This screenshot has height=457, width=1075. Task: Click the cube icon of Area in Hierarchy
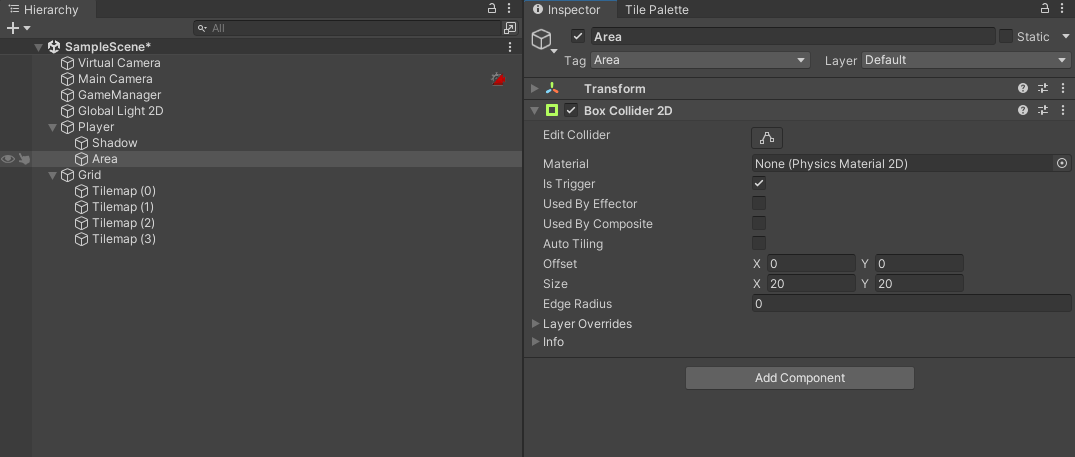click(82, 159)
